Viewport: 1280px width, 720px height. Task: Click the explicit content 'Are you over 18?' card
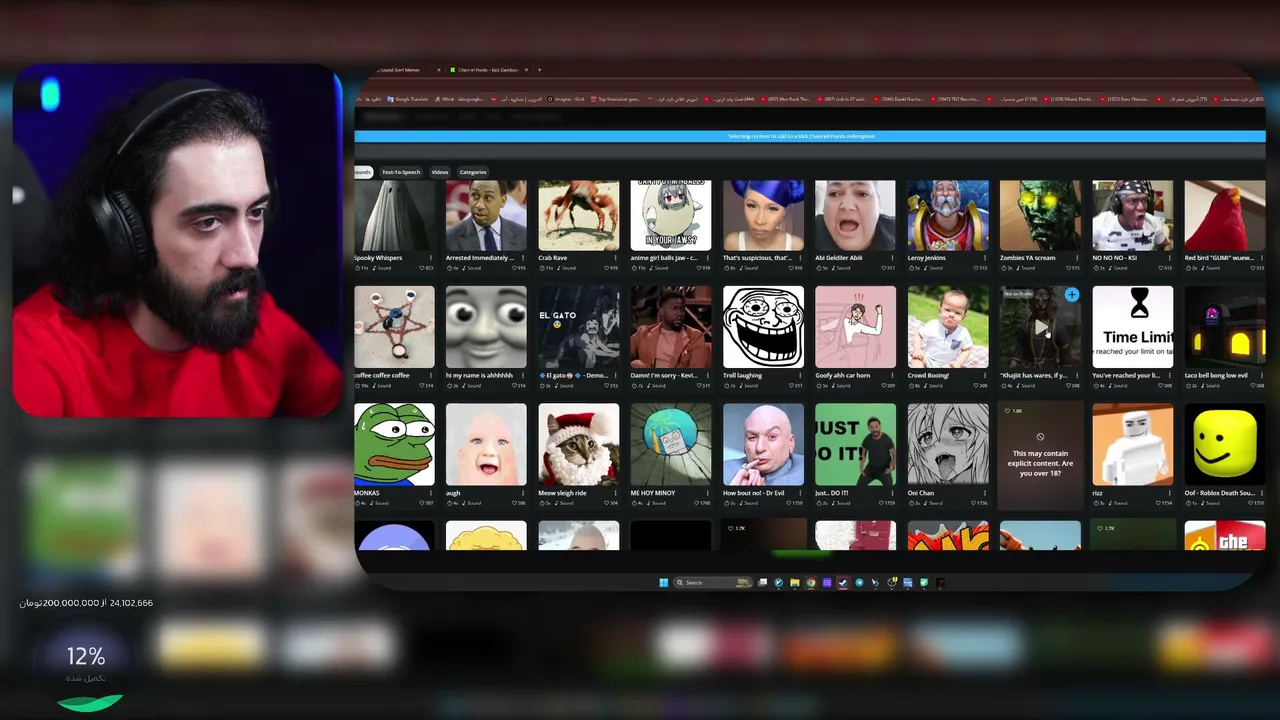1040,455
